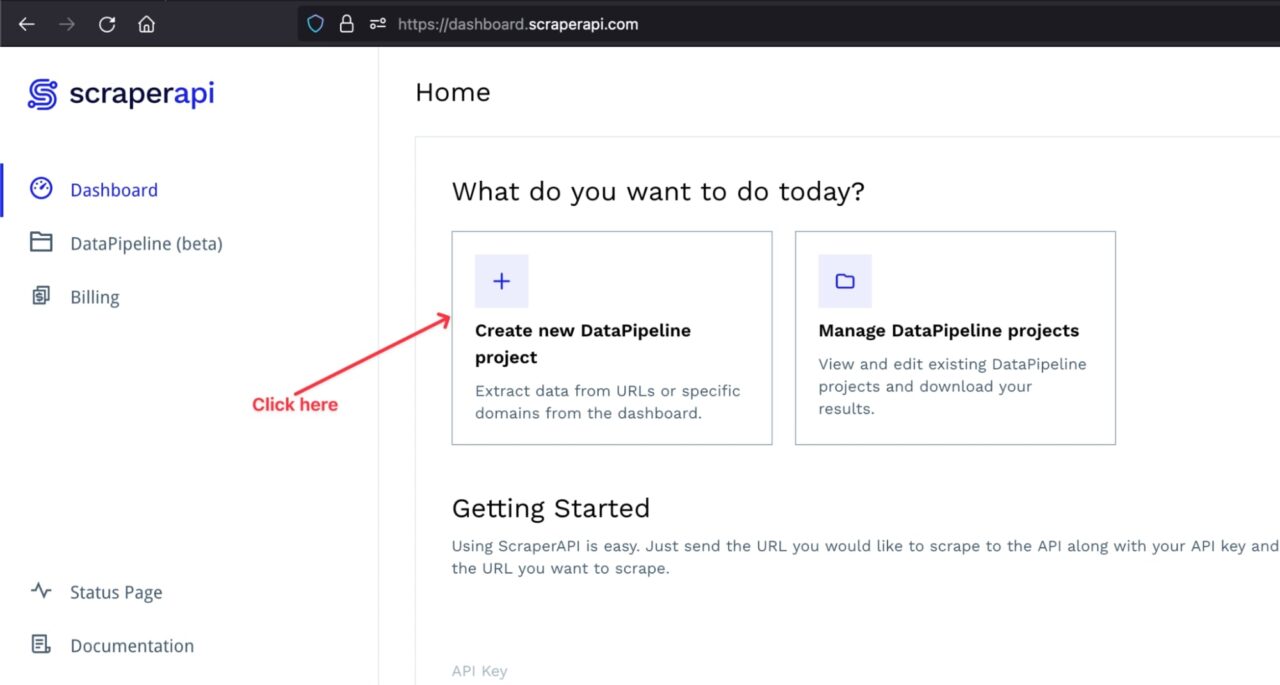
Task: Open site permissions icon in address bar
Action: point(377,24)
